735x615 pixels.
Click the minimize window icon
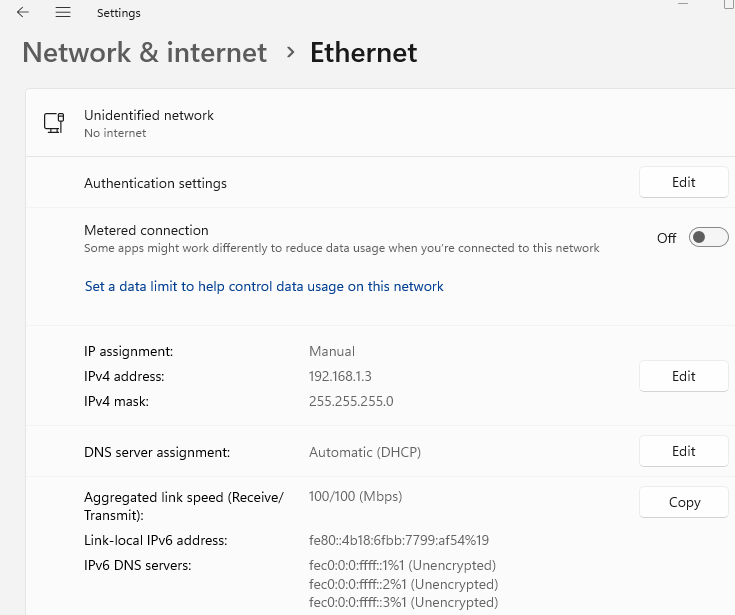[x=683, y=4]
